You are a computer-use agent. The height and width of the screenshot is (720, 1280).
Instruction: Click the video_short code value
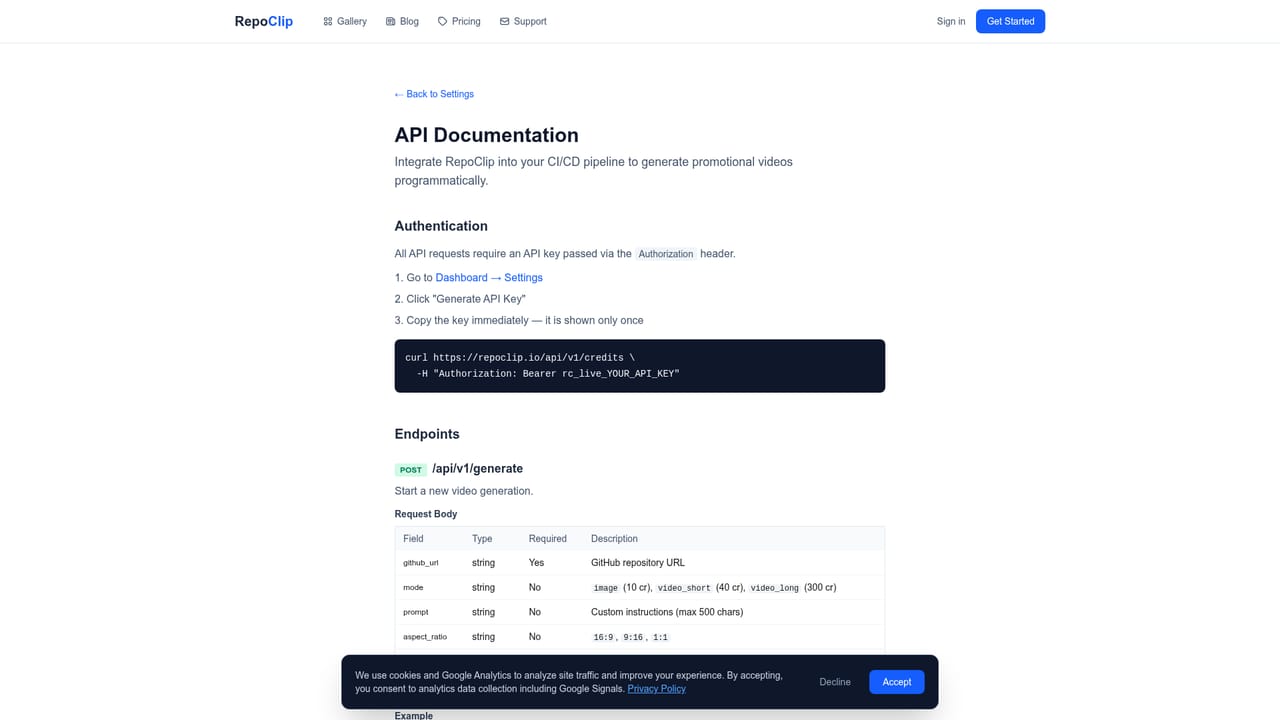[x=684, y=588]
